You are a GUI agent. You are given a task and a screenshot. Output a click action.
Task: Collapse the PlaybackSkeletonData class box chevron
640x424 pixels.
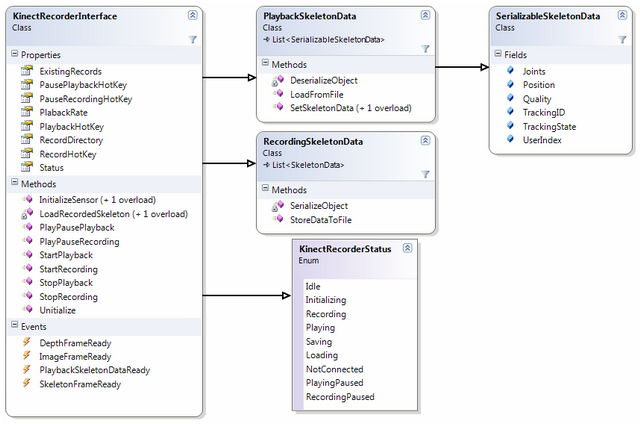point(425,16)
